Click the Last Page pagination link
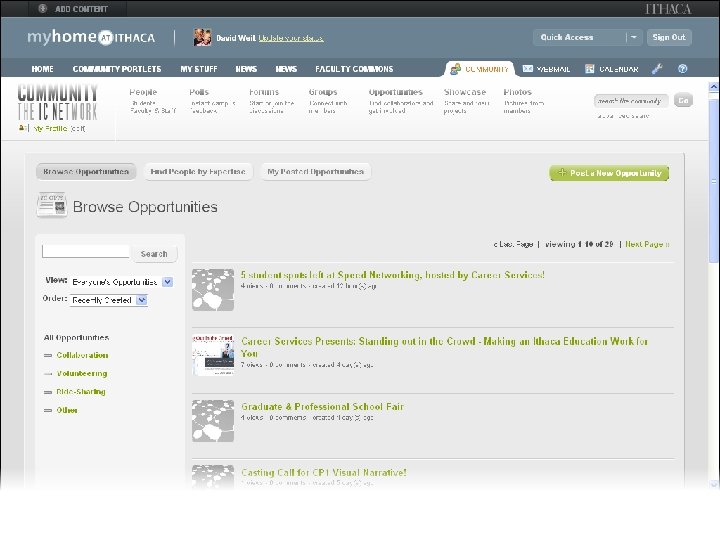The width and height of the screenshot is (720, 540). (x=513, y=244)
